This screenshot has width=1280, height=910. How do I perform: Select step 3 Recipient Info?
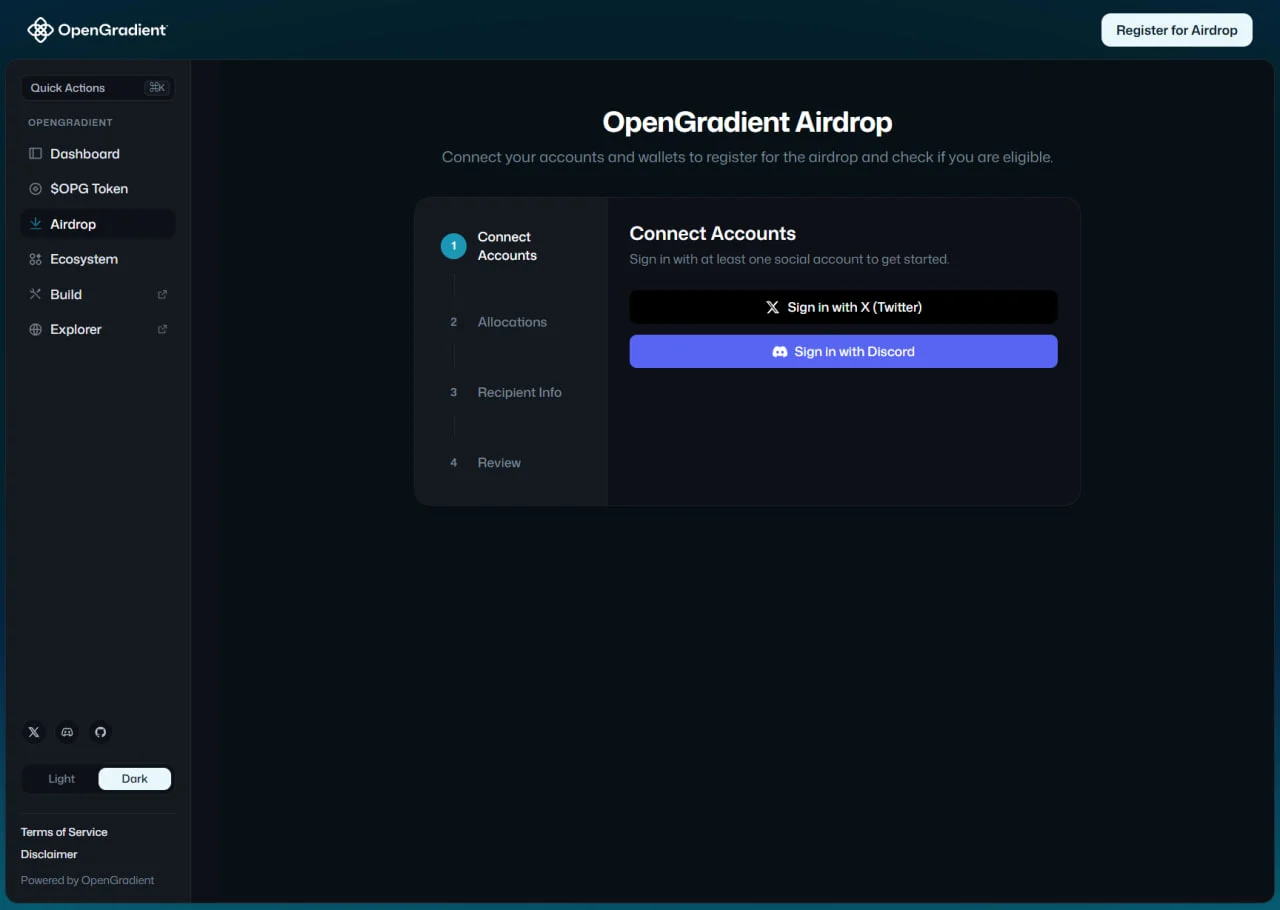click(505, 392)
